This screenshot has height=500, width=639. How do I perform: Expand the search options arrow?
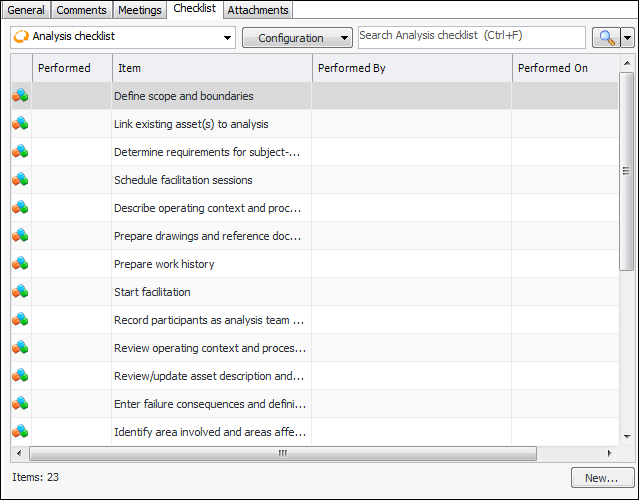point(628,38)
